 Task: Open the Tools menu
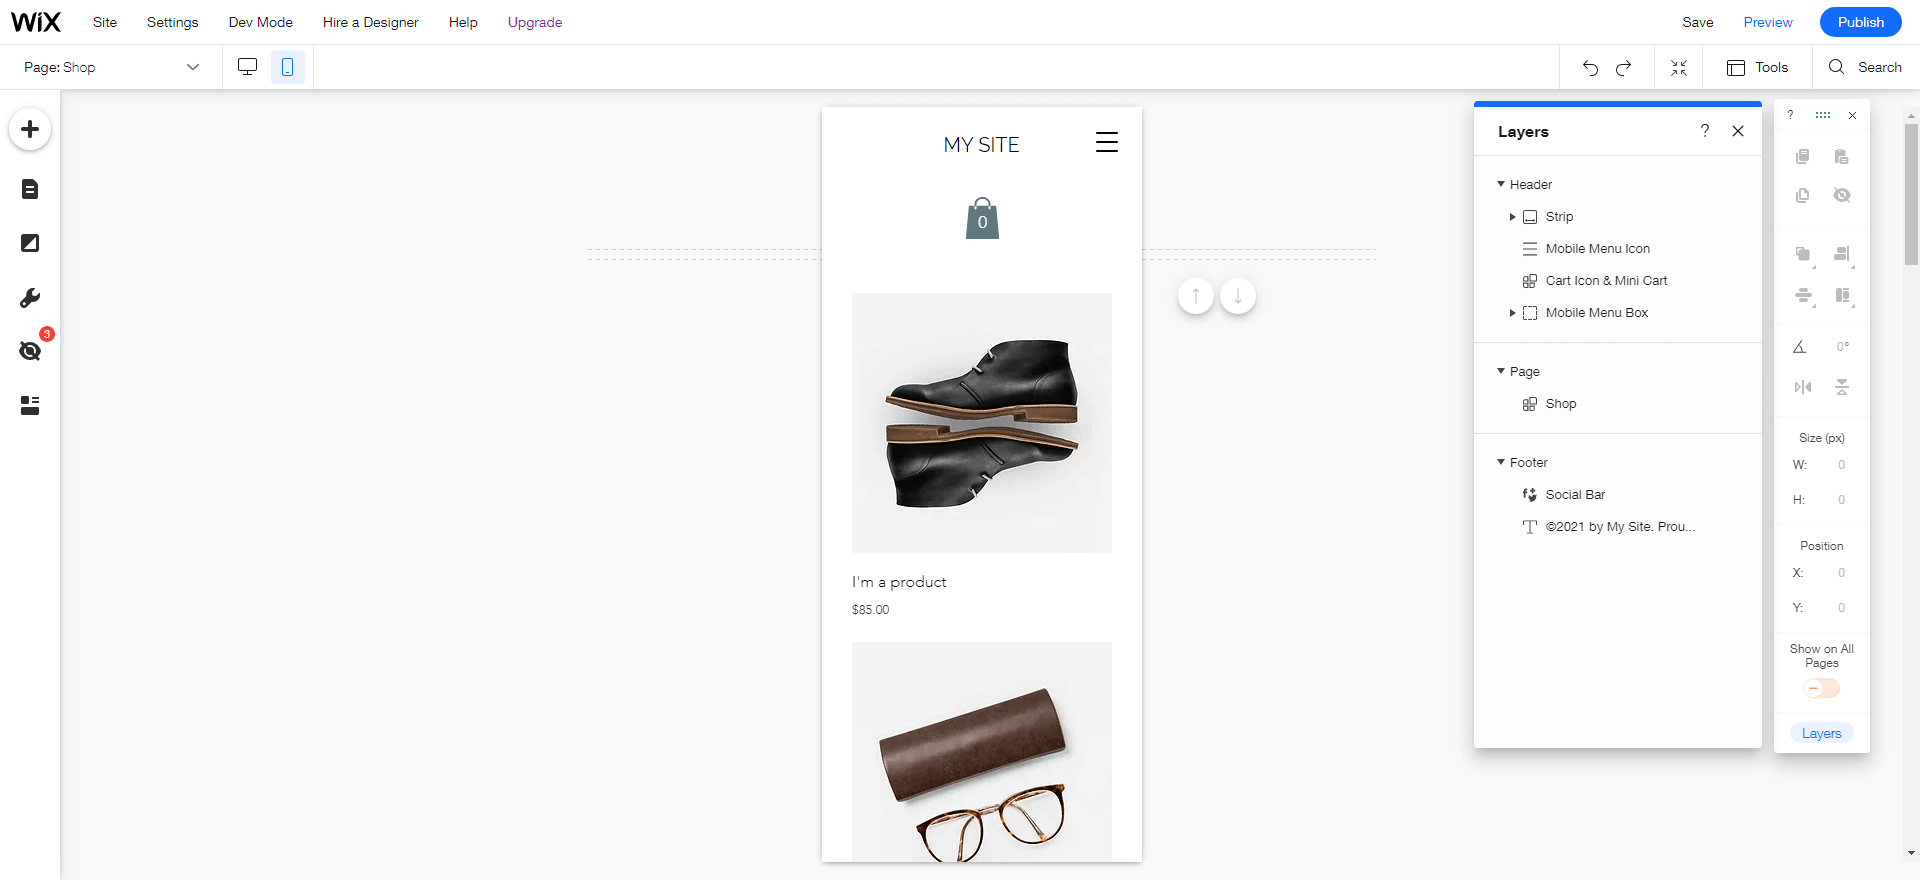click(x=1757, y=67)
